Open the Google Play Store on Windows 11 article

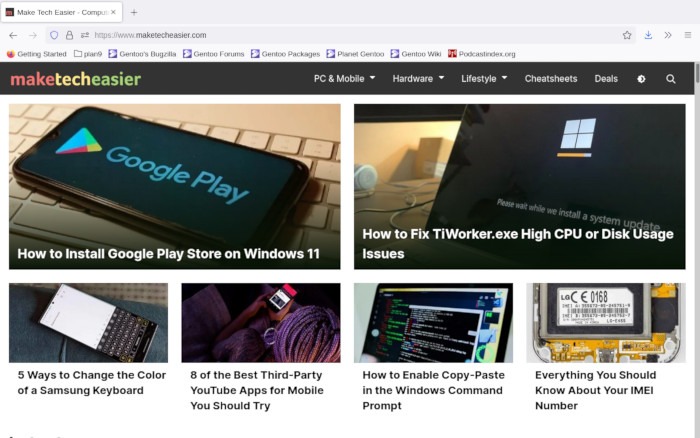(x=168, y=254)
